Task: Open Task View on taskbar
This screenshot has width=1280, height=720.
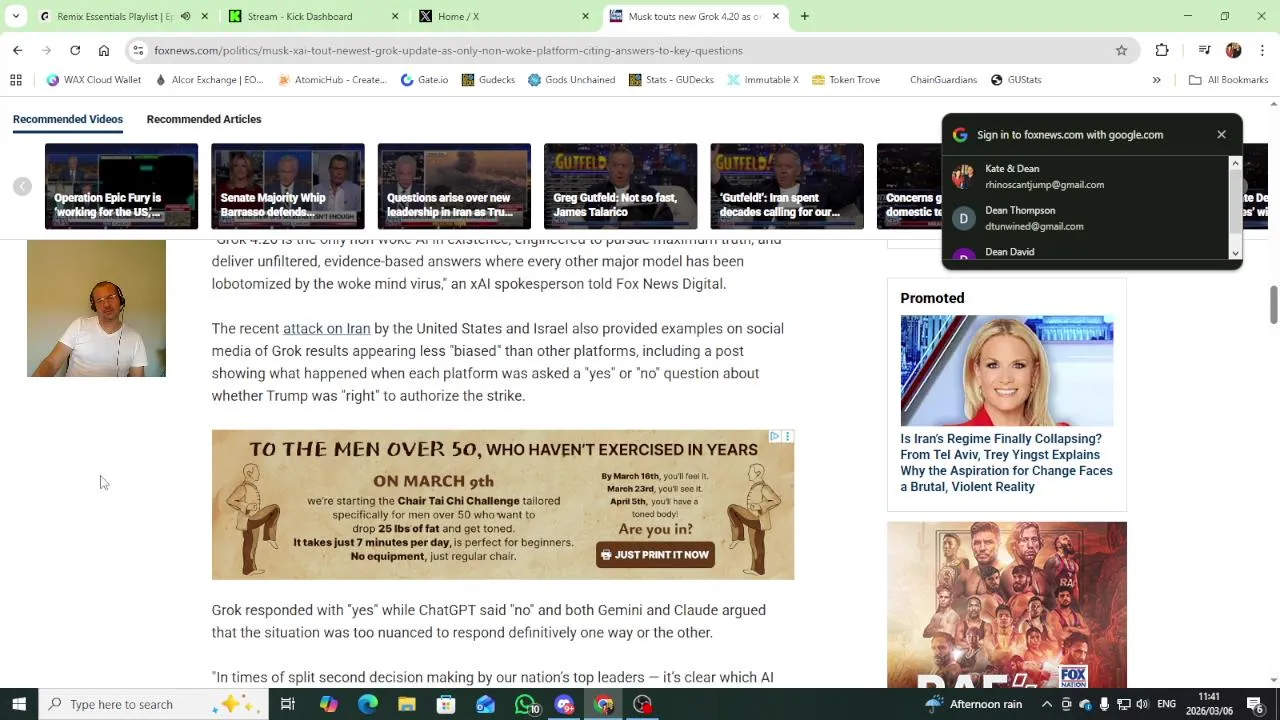Action: click(288, 704)
